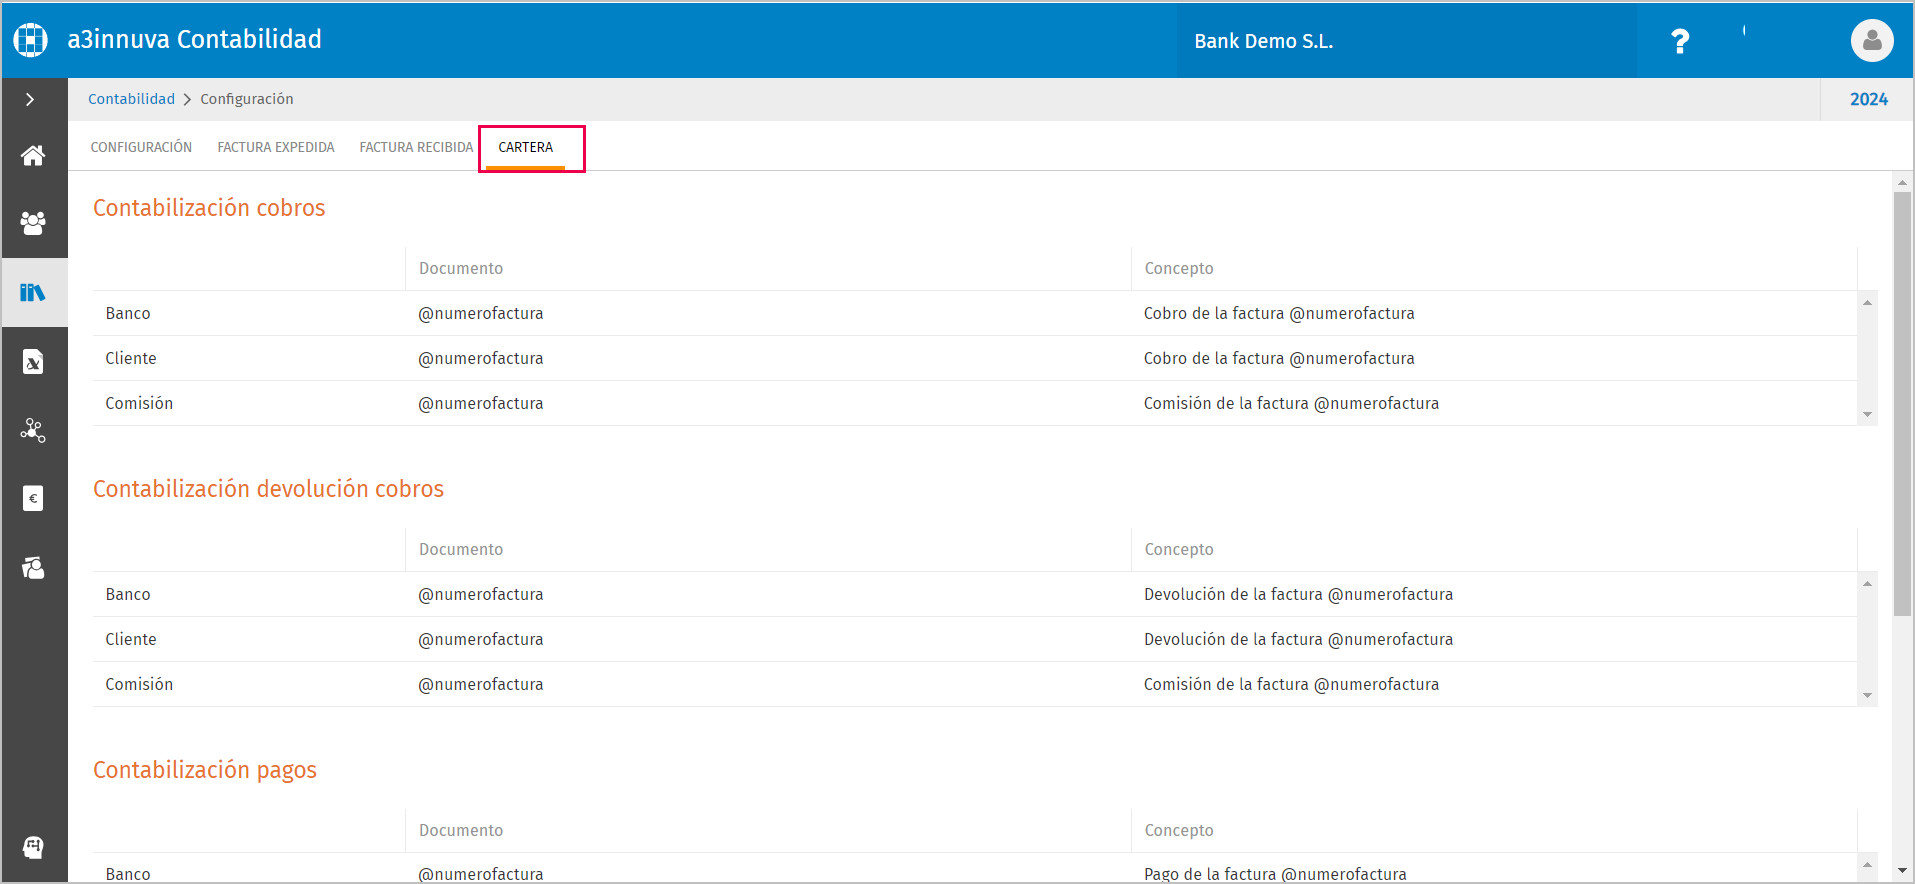Click the up arrow in Contabilización pagos table scrollbar
The width and height of the screenshot is (1915, 884).
coord(1867,864)
